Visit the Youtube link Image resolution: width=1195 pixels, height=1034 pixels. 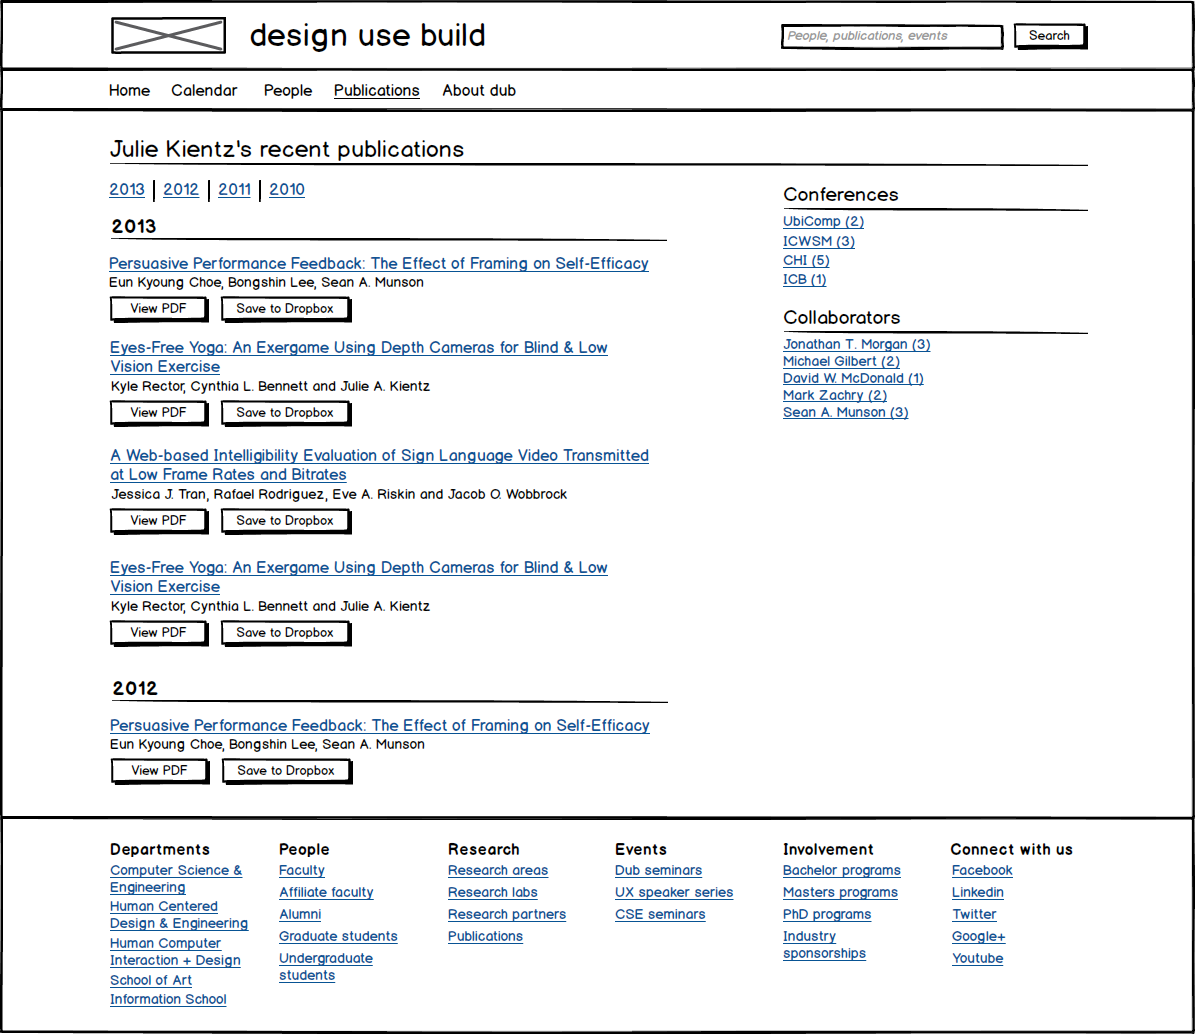coord(978,959)
